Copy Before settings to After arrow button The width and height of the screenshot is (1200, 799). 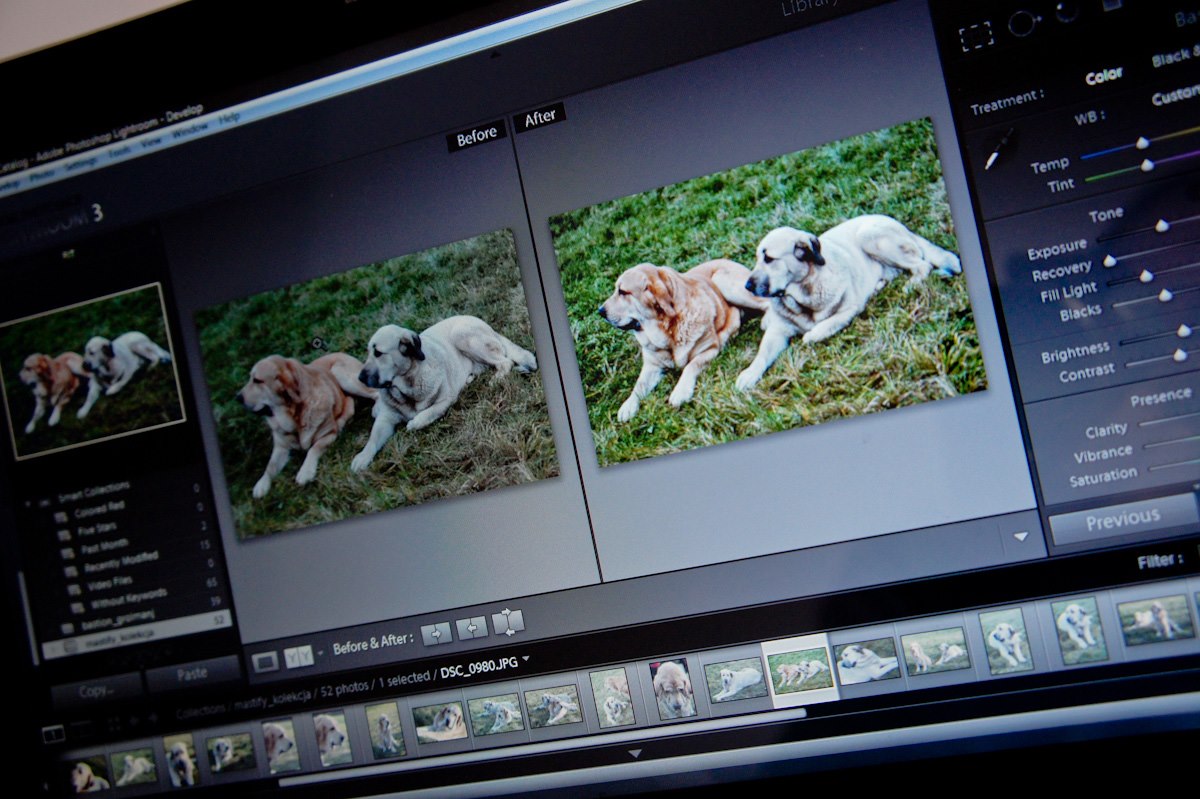tap(437, 633)
